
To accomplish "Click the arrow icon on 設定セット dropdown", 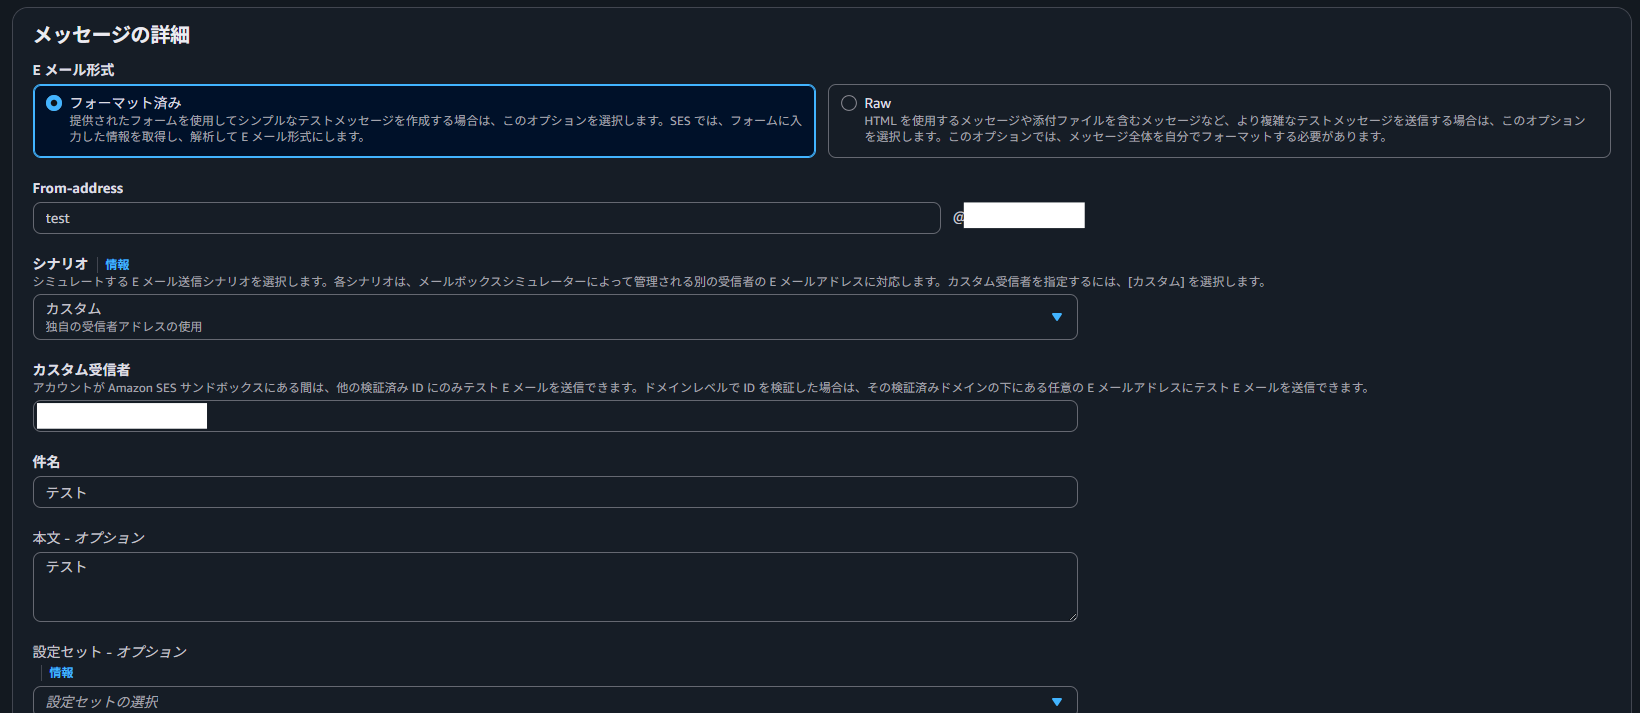I will (x=1056, y=701).
